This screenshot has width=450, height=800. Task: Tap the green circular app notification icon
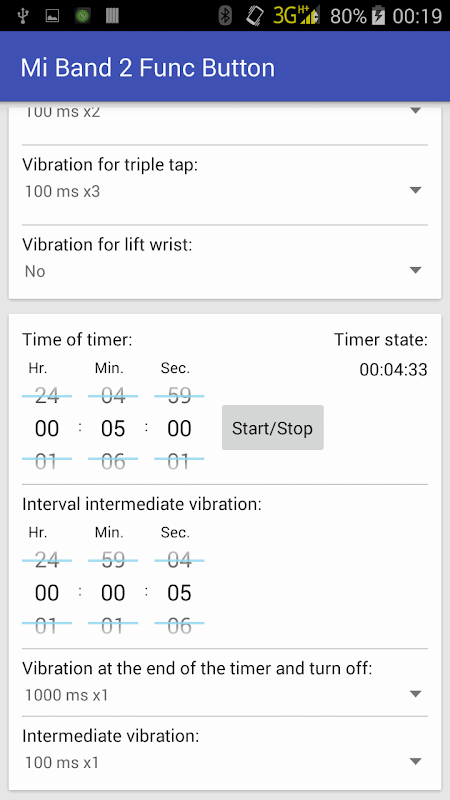point(82,16)
